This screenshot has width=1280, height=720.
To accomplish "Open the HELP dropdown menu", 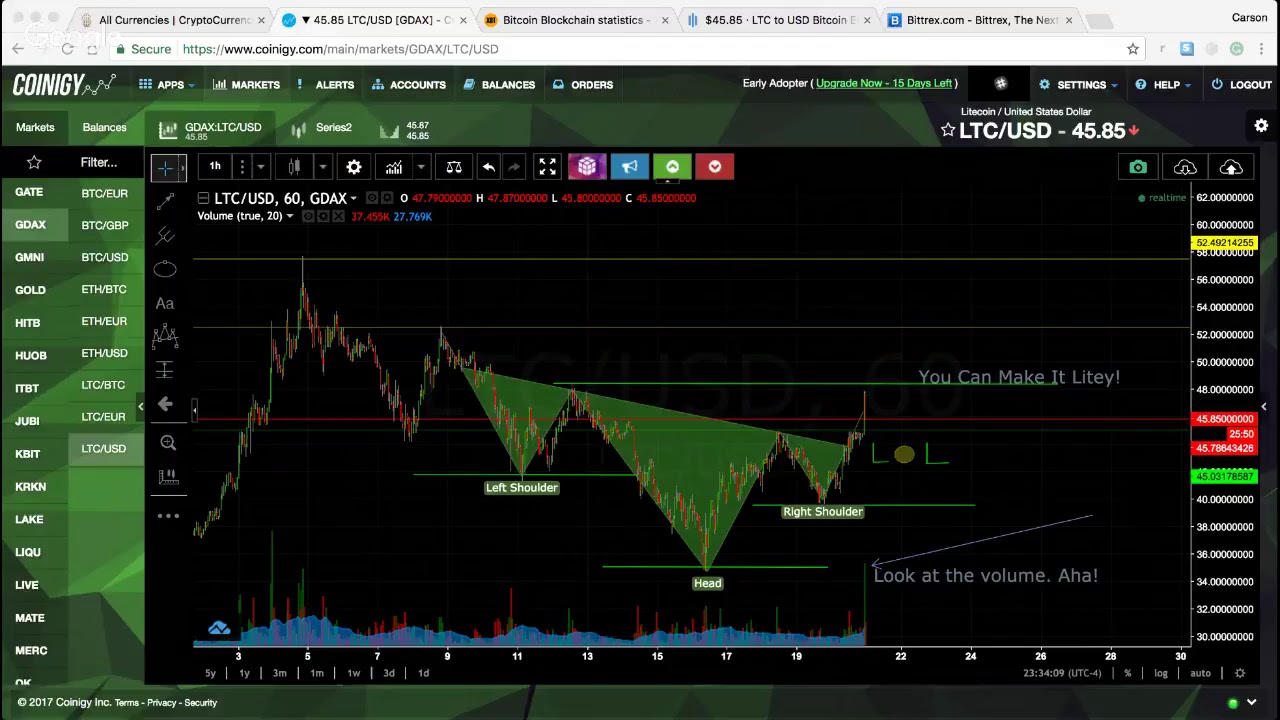I will tap(1163, 85).
